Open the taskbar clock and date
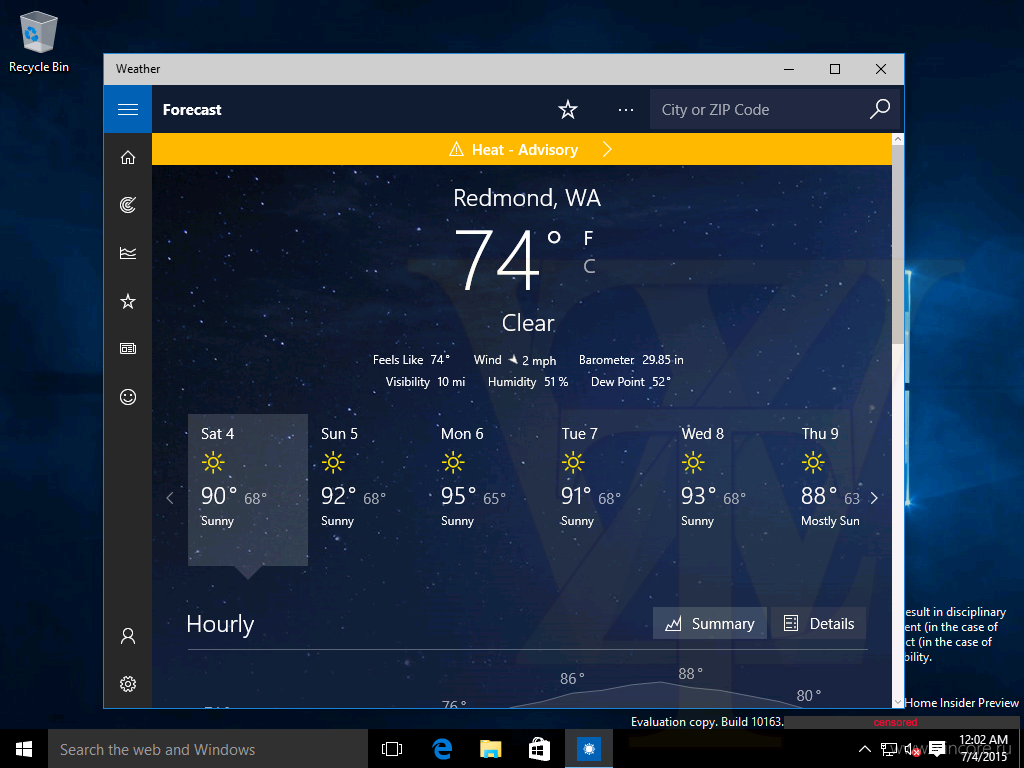Image resolution: width=1024 pixels, height=768 pixels. (x=984, y=748)
